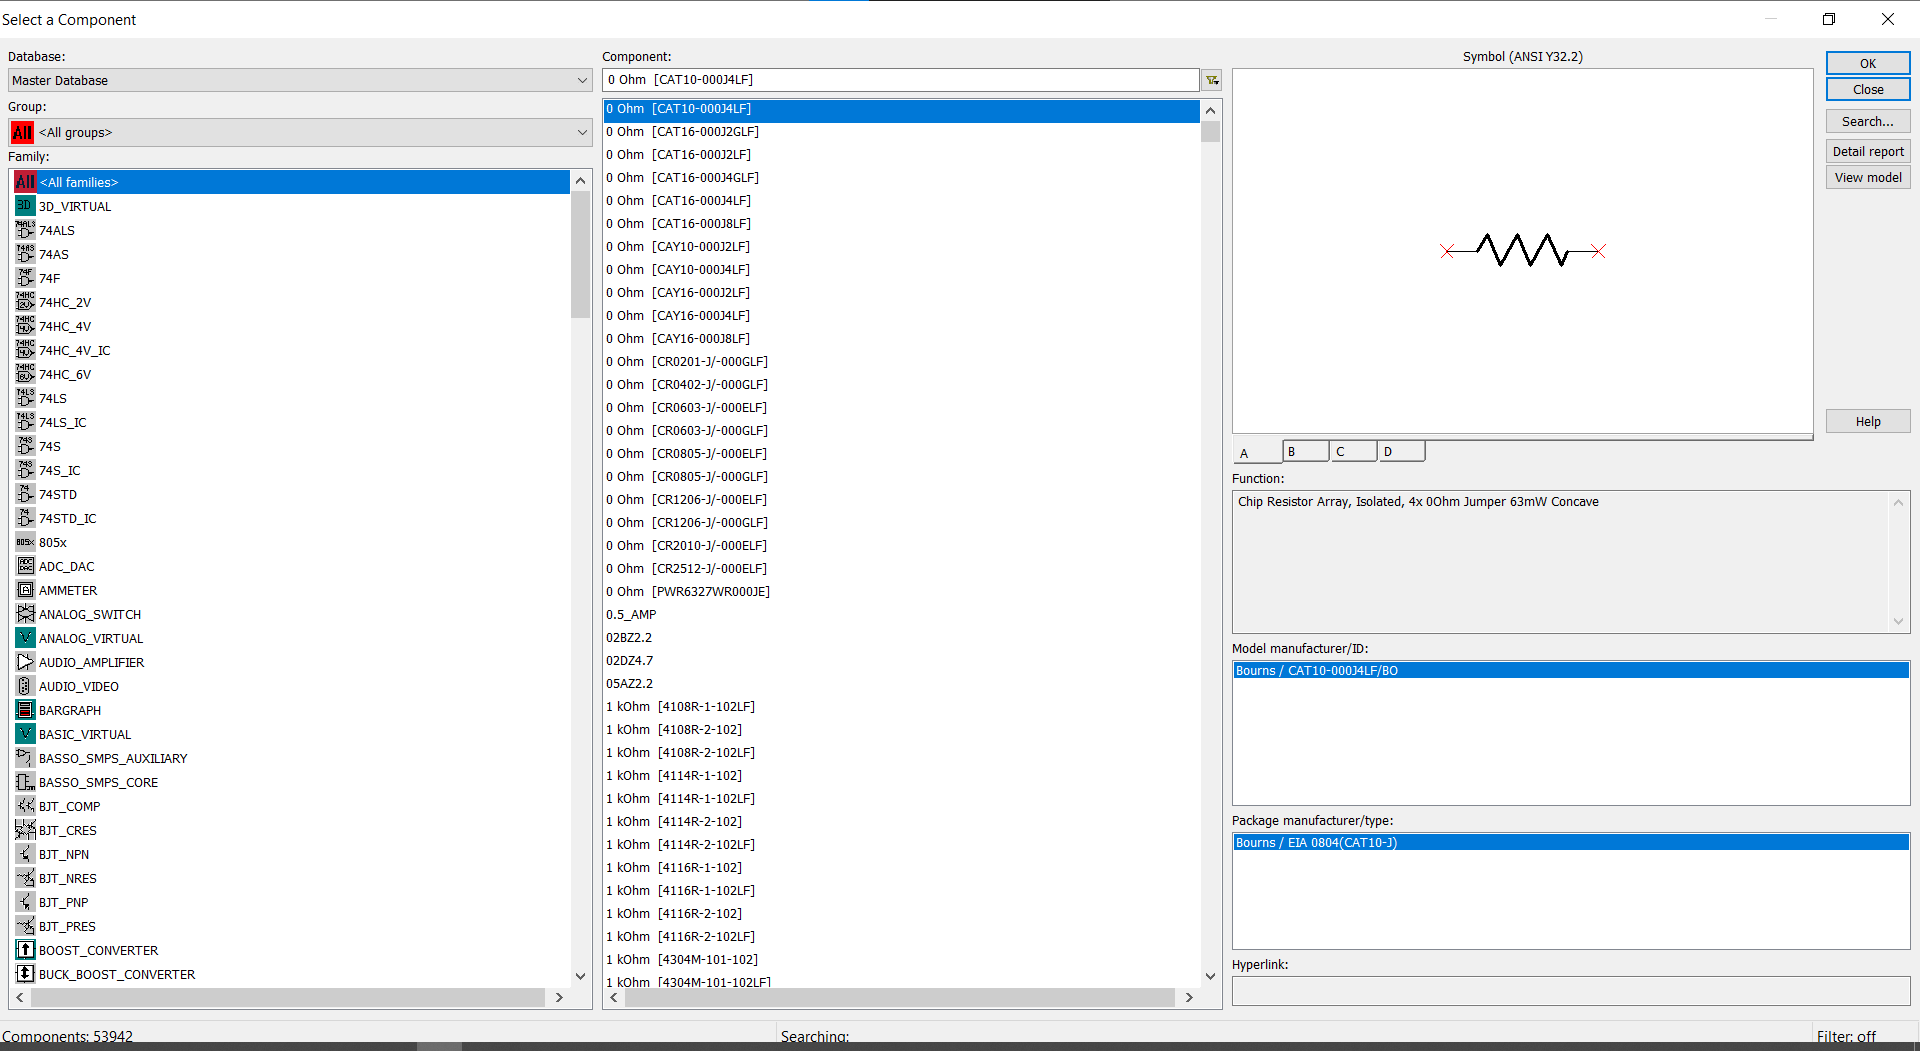Select component 0 Ohm [CAT16-000J2GLF]

pos(901,132)
